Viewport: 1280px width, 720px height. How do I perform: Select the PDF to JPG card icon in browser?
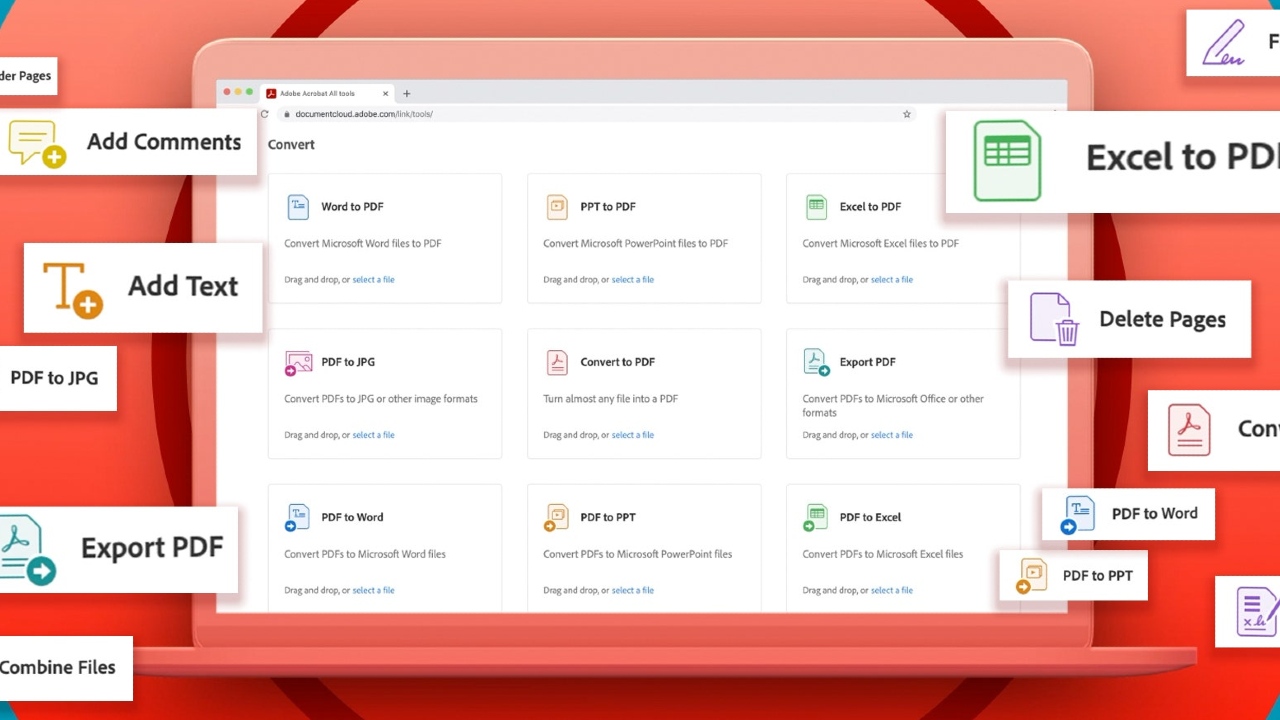tap(298, 363)
